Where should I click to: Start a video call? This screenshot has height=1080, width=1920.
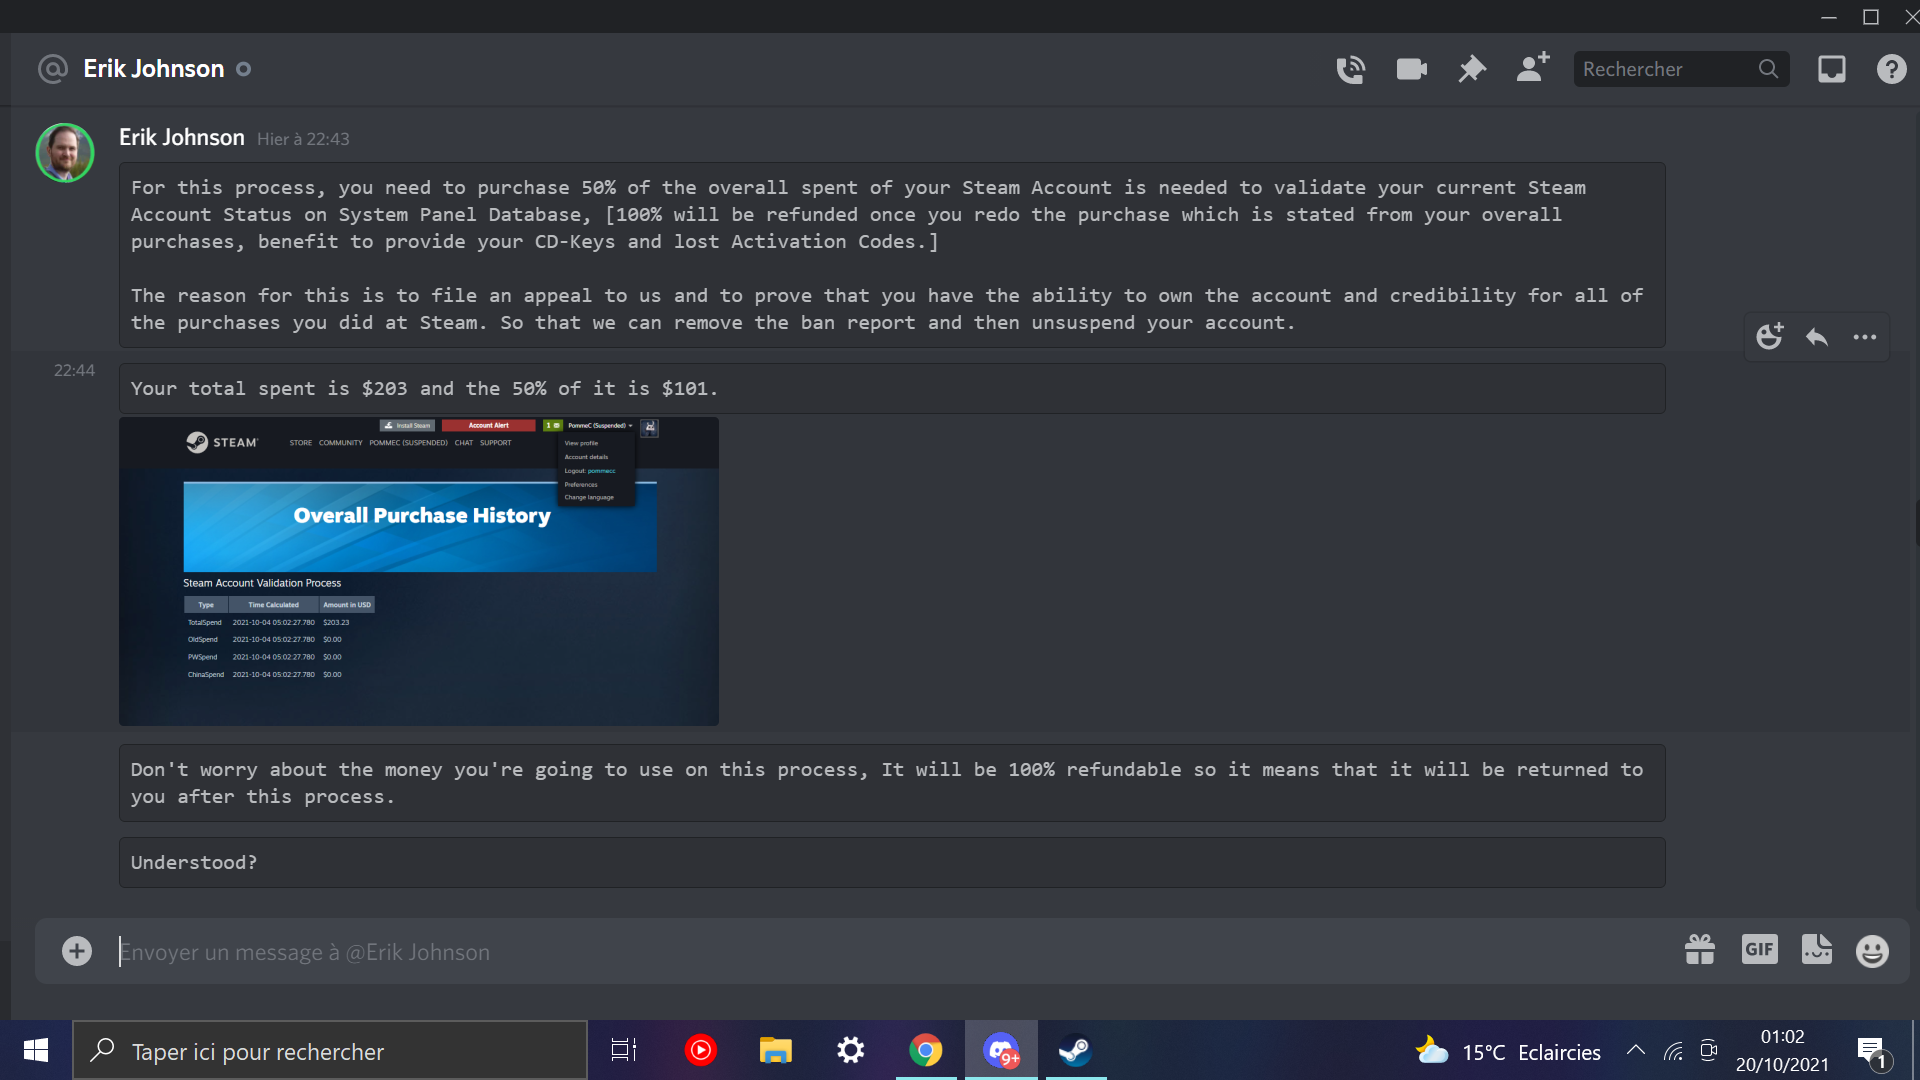click(x=1411, y=69)
